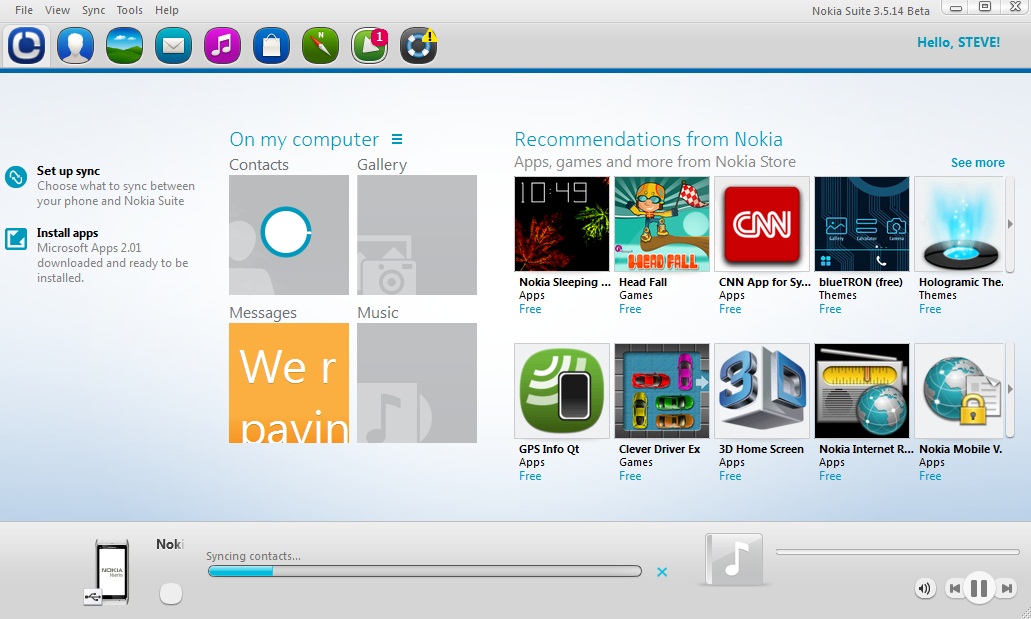
Task: Open the Install apps link
Action: click(68, 233)
